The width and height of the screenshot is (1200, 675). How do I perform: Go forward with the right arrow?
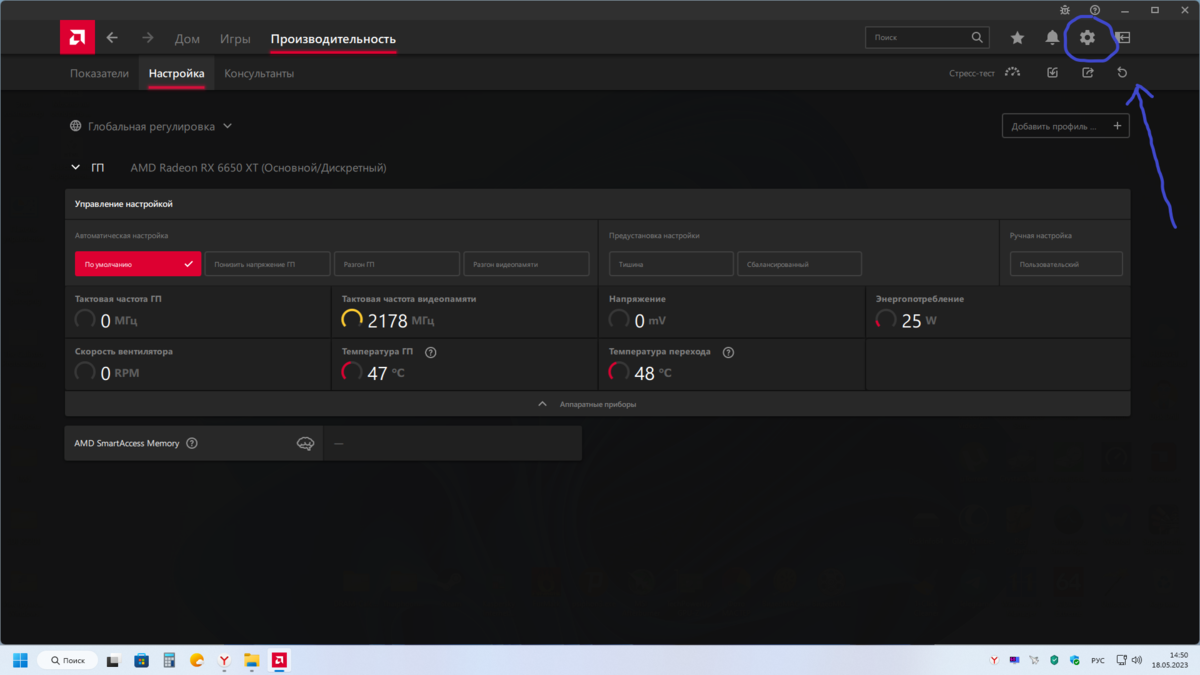click(x=147, y=38)
